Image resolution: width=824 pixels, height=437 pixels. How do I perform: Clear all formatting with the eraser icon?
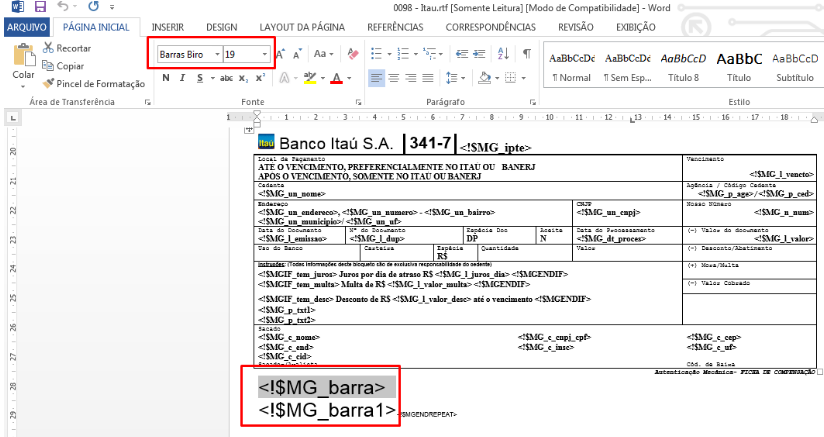[353, 54]
